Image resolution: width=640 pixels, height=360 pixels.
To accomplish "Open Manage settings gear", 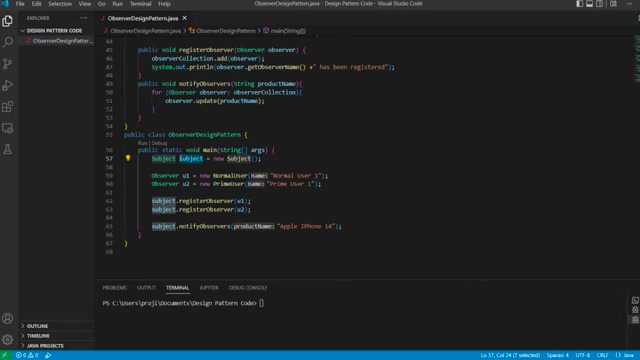I will point(7,340).
